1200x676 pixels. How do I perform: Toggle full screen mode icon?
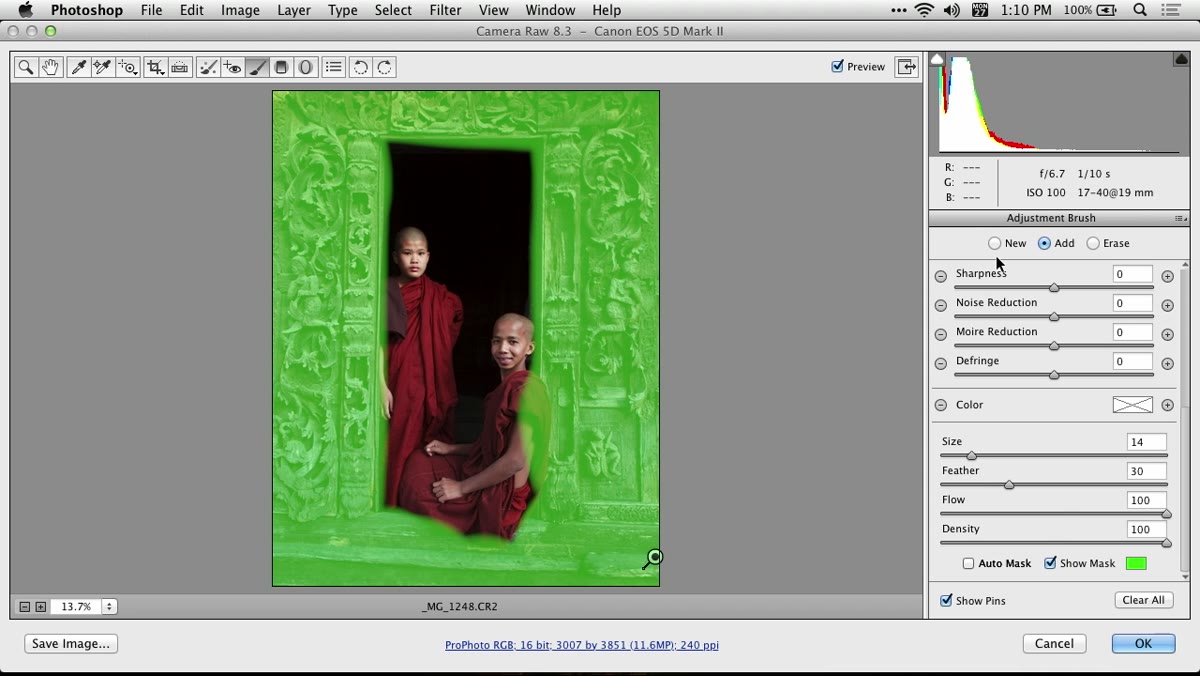coord(906,67)
